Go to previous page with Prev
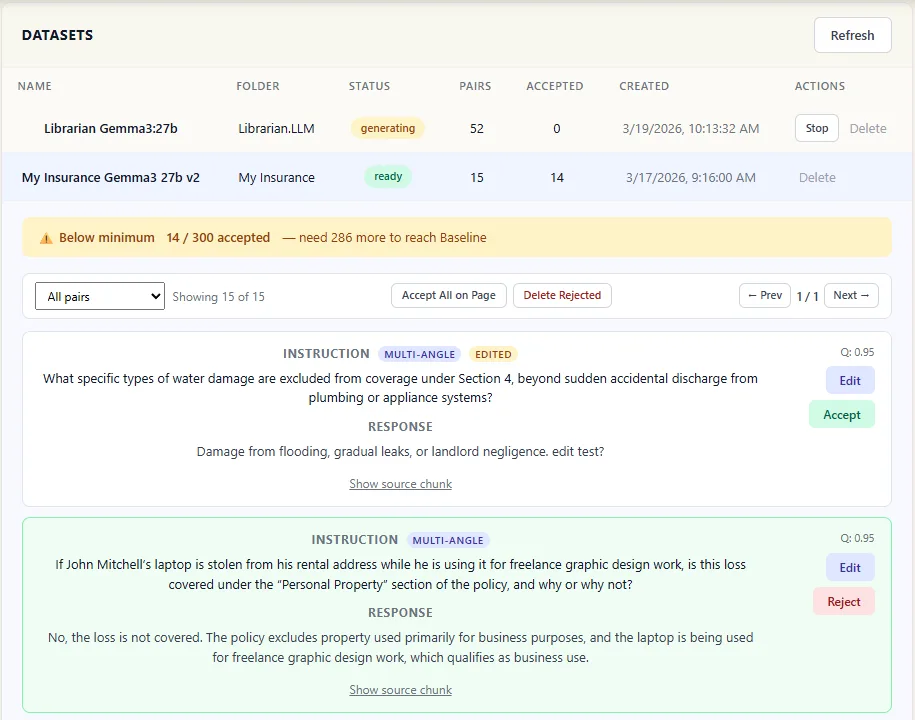 [765, 295]
